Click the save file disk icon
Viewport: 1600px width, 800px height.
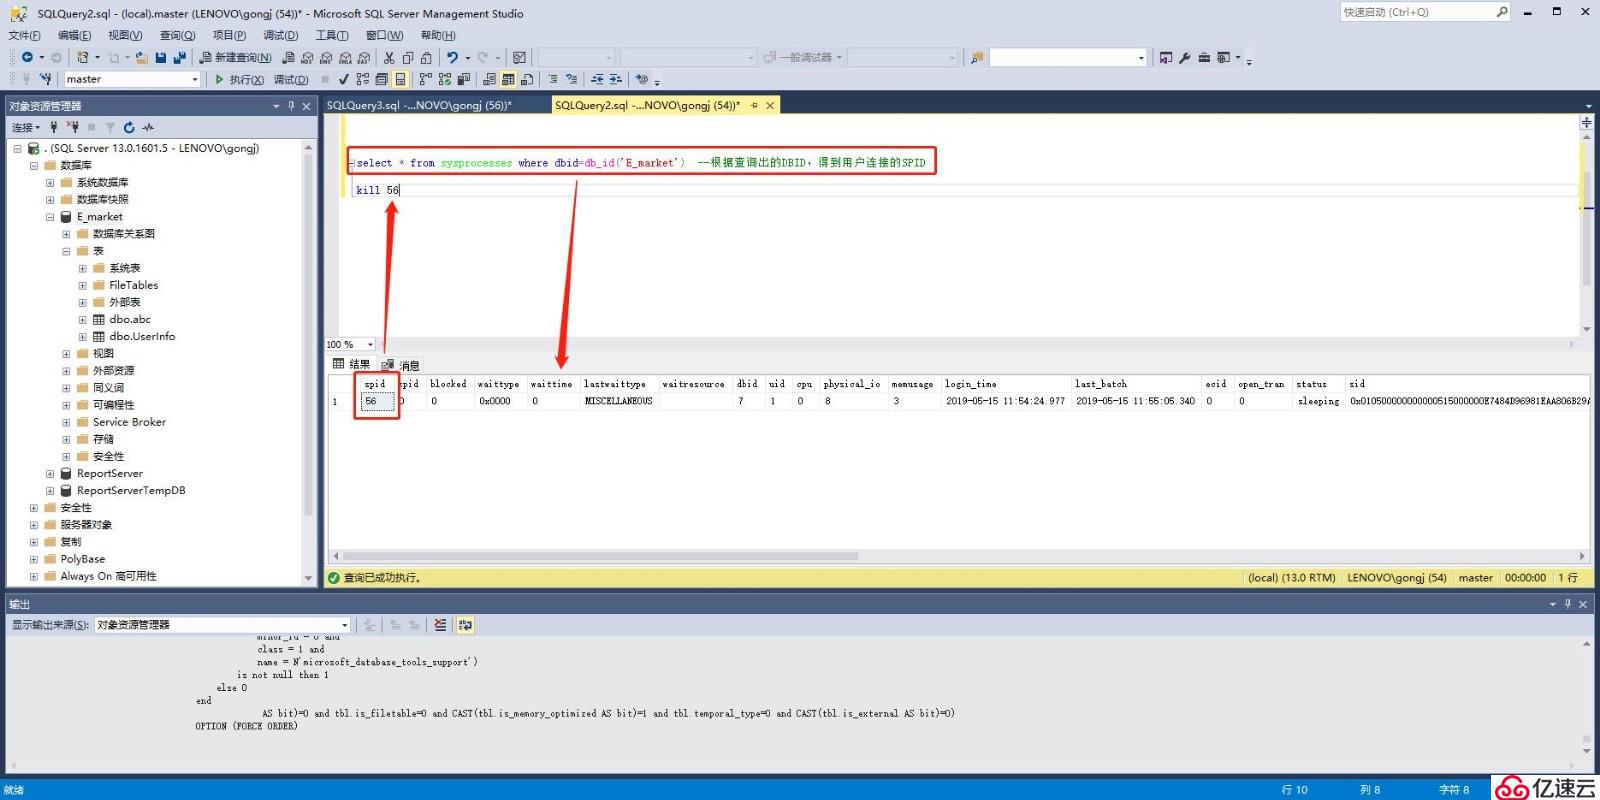click(160, 57)
